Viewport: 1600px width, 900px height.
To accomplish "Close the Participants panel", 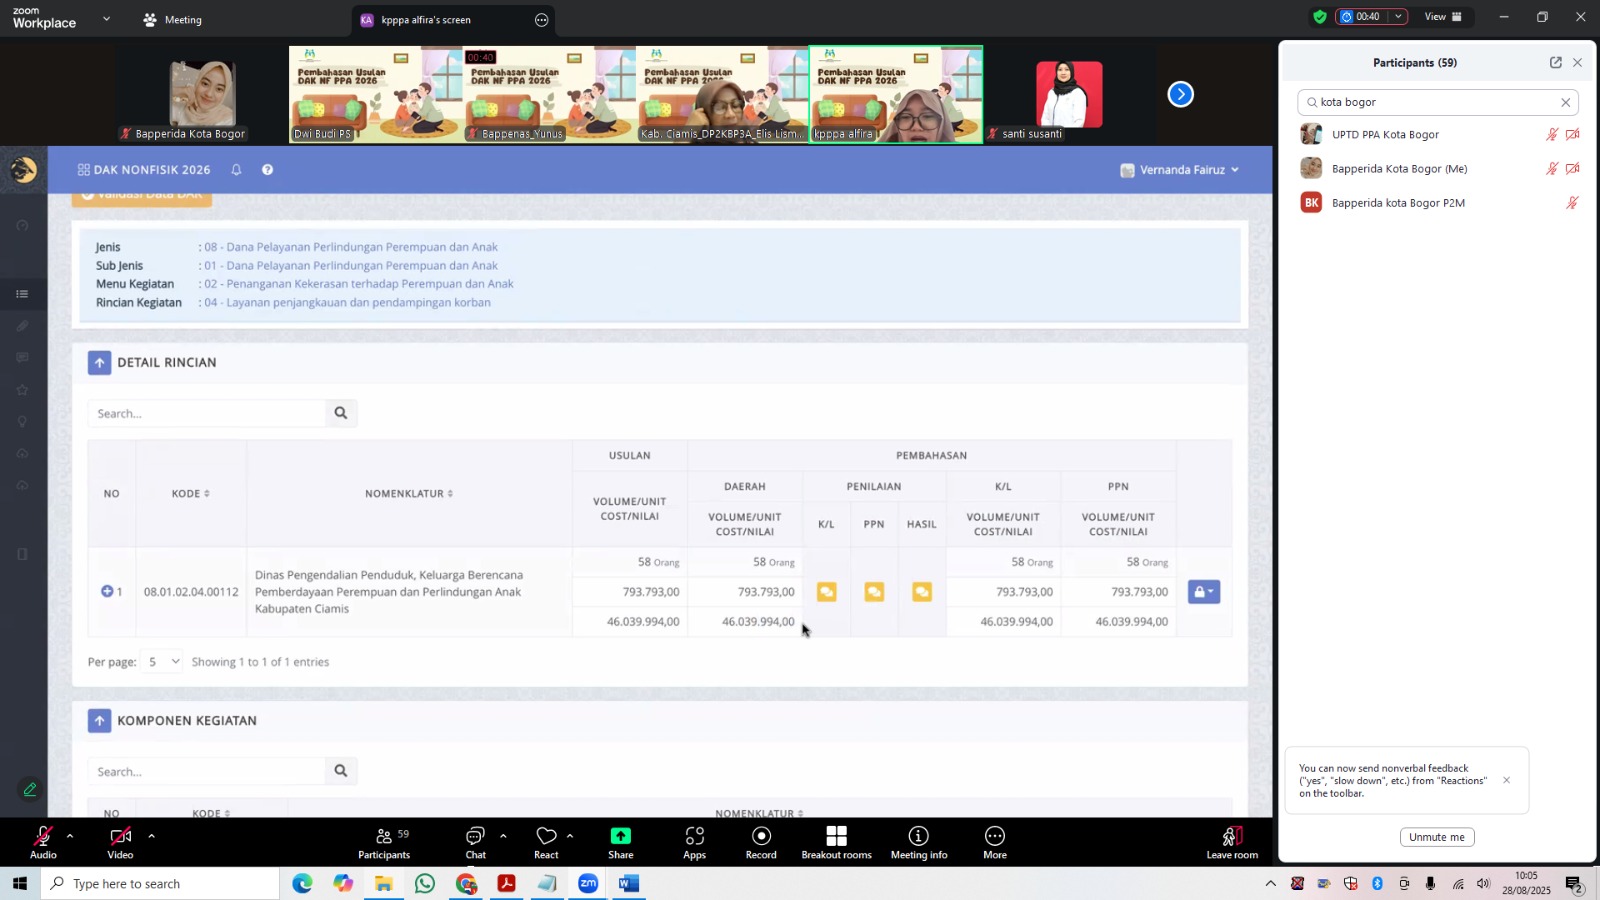I will pos(1578,62).
